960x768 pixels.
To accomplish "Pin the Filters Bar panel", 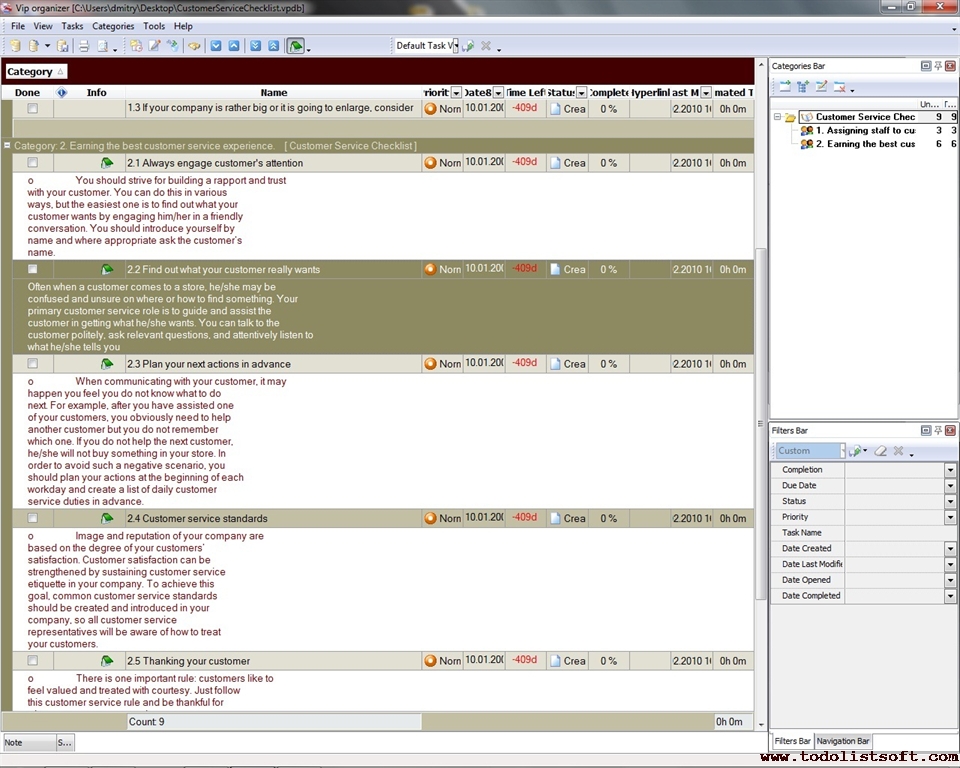I will pyautogui.click(x=938, y=431).
